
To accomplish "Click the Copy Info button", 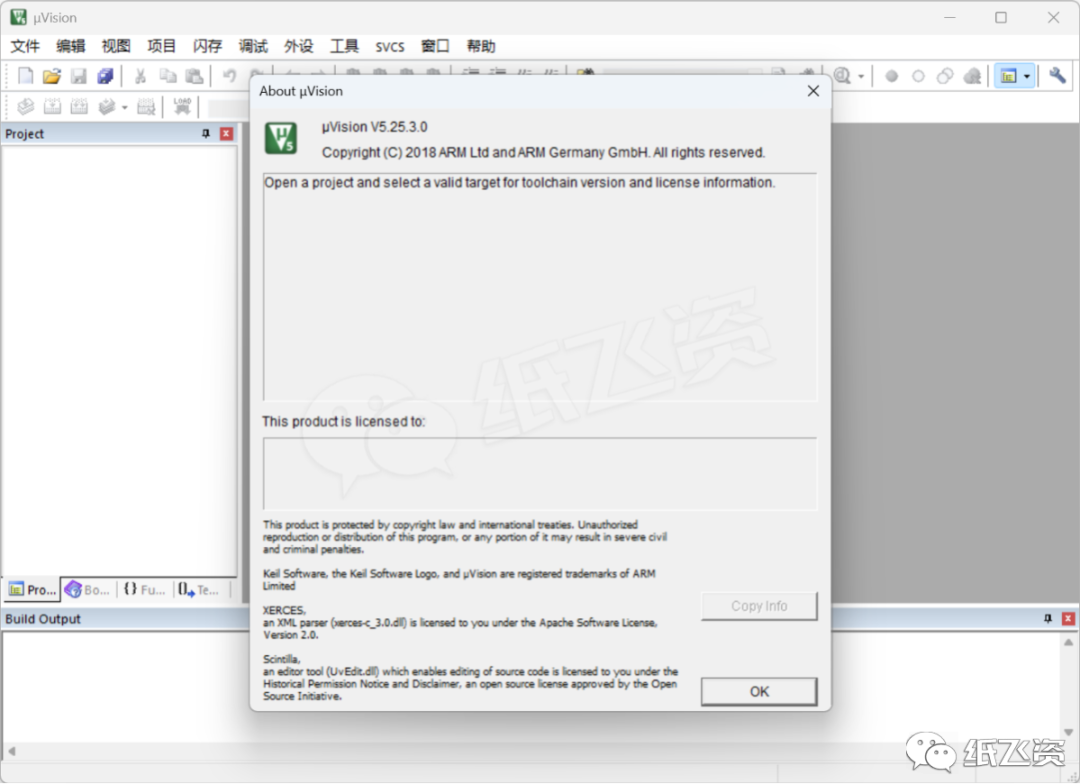I will point(759,606).
